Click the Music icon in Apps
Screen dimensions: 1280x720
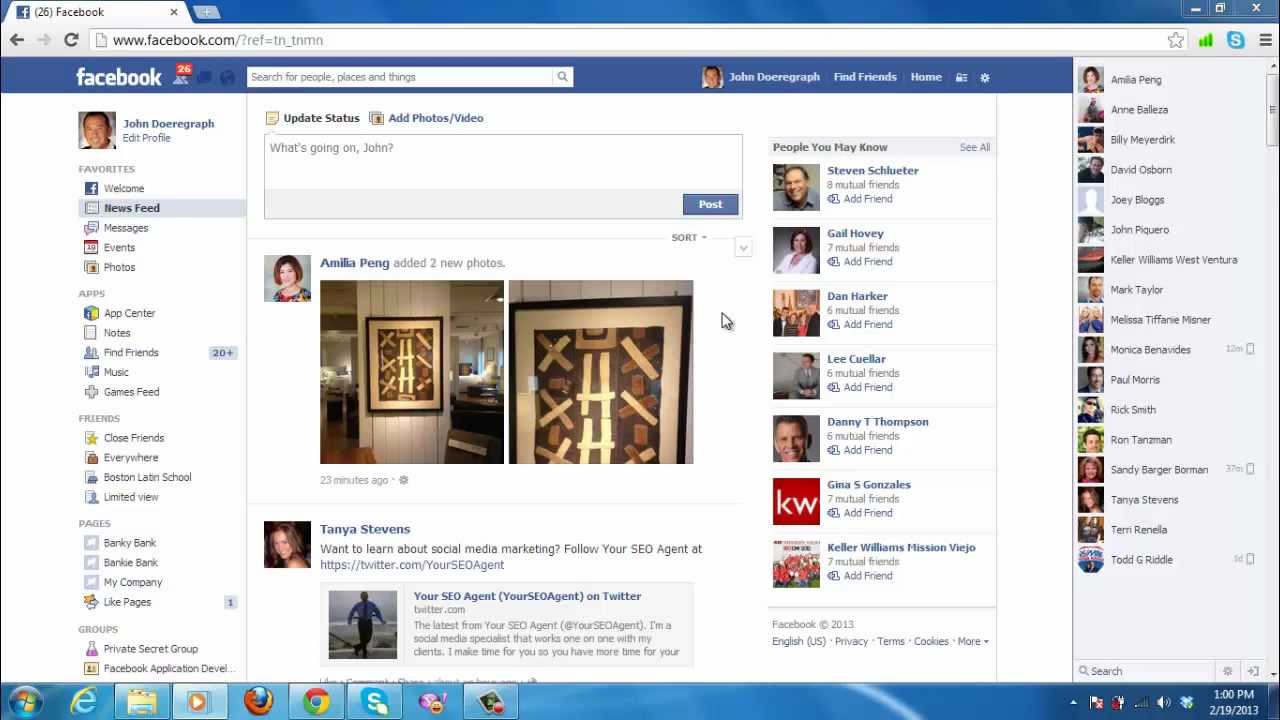[x=91, y=372]
